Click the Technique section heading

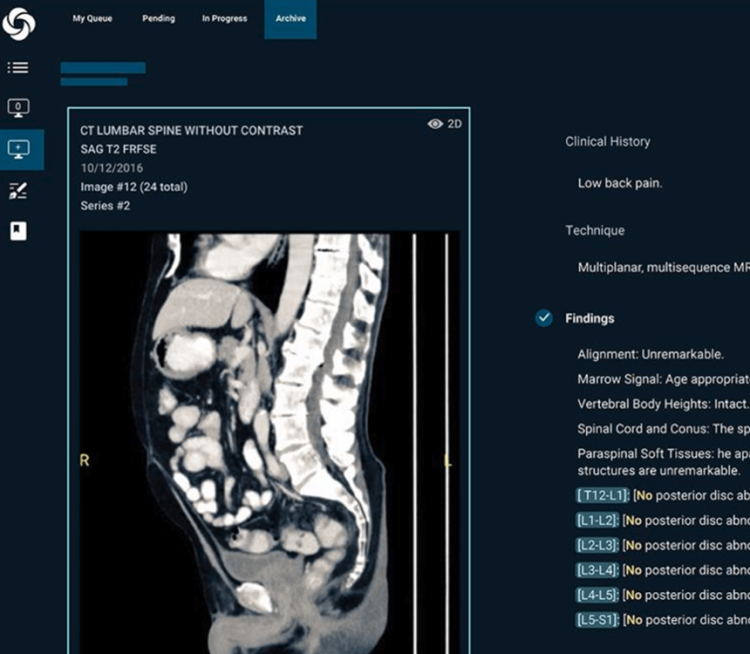[x=595, y=231]
